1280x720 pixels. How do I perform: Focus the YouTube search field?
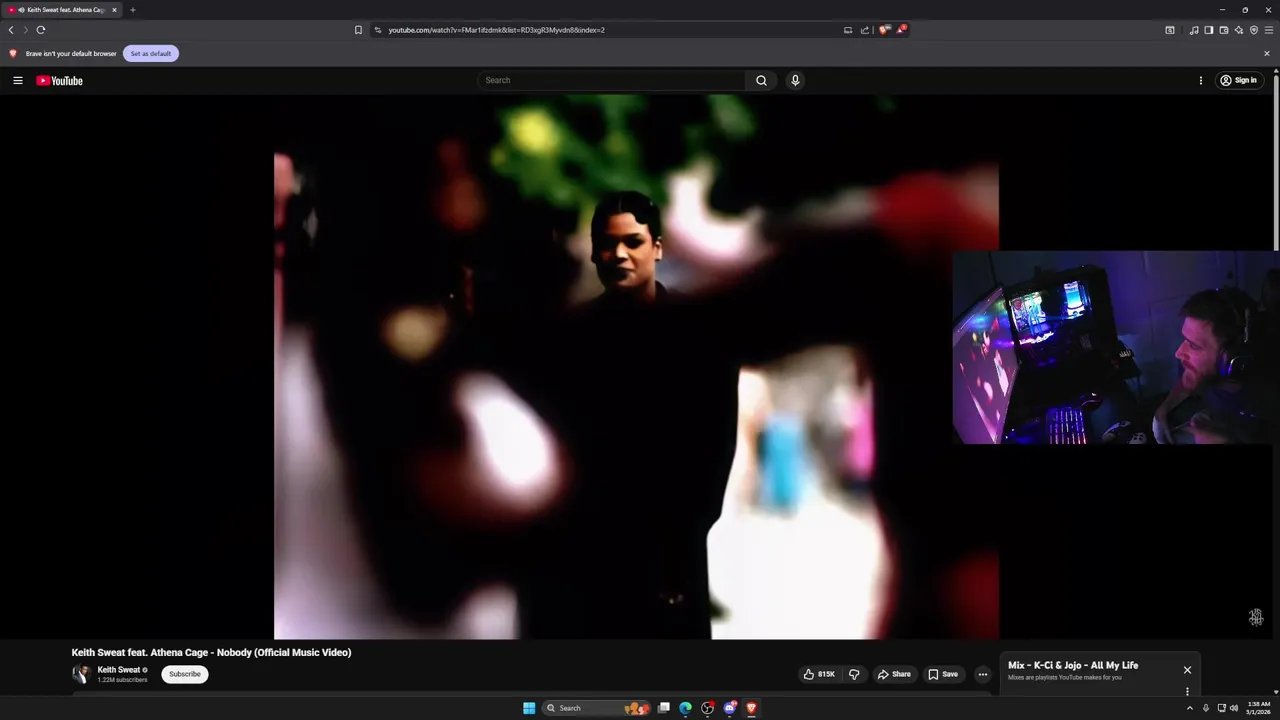click(x=611, y=80)
